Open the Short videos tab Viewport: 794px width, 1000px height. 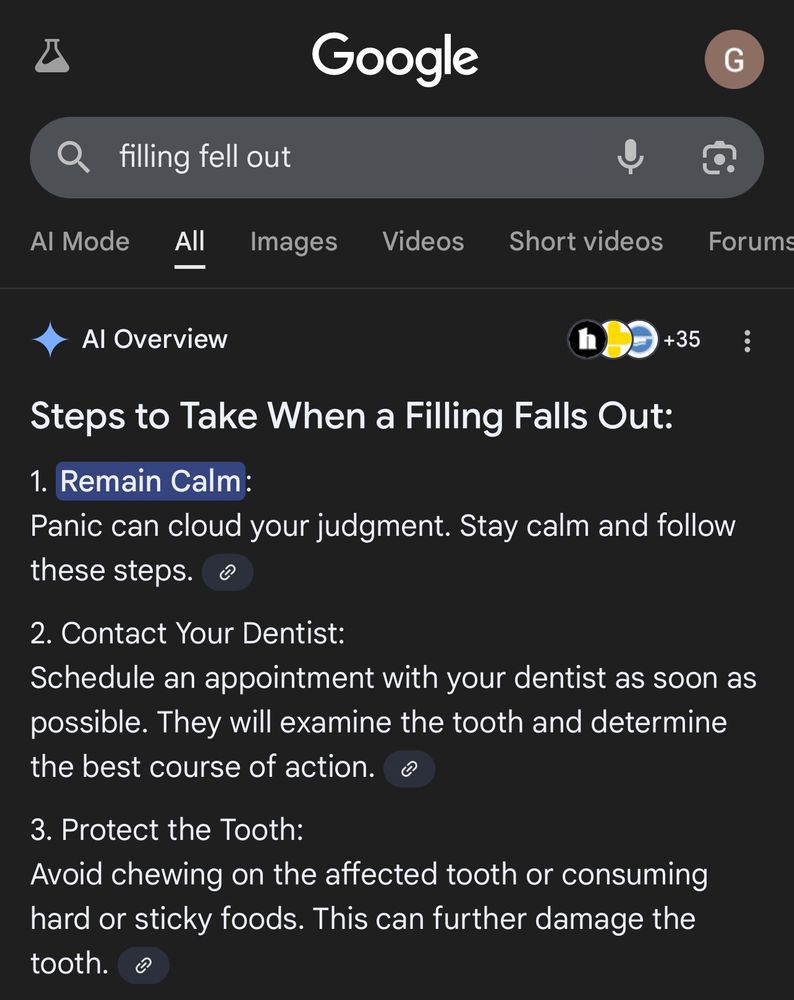click(x=586, y=242)
